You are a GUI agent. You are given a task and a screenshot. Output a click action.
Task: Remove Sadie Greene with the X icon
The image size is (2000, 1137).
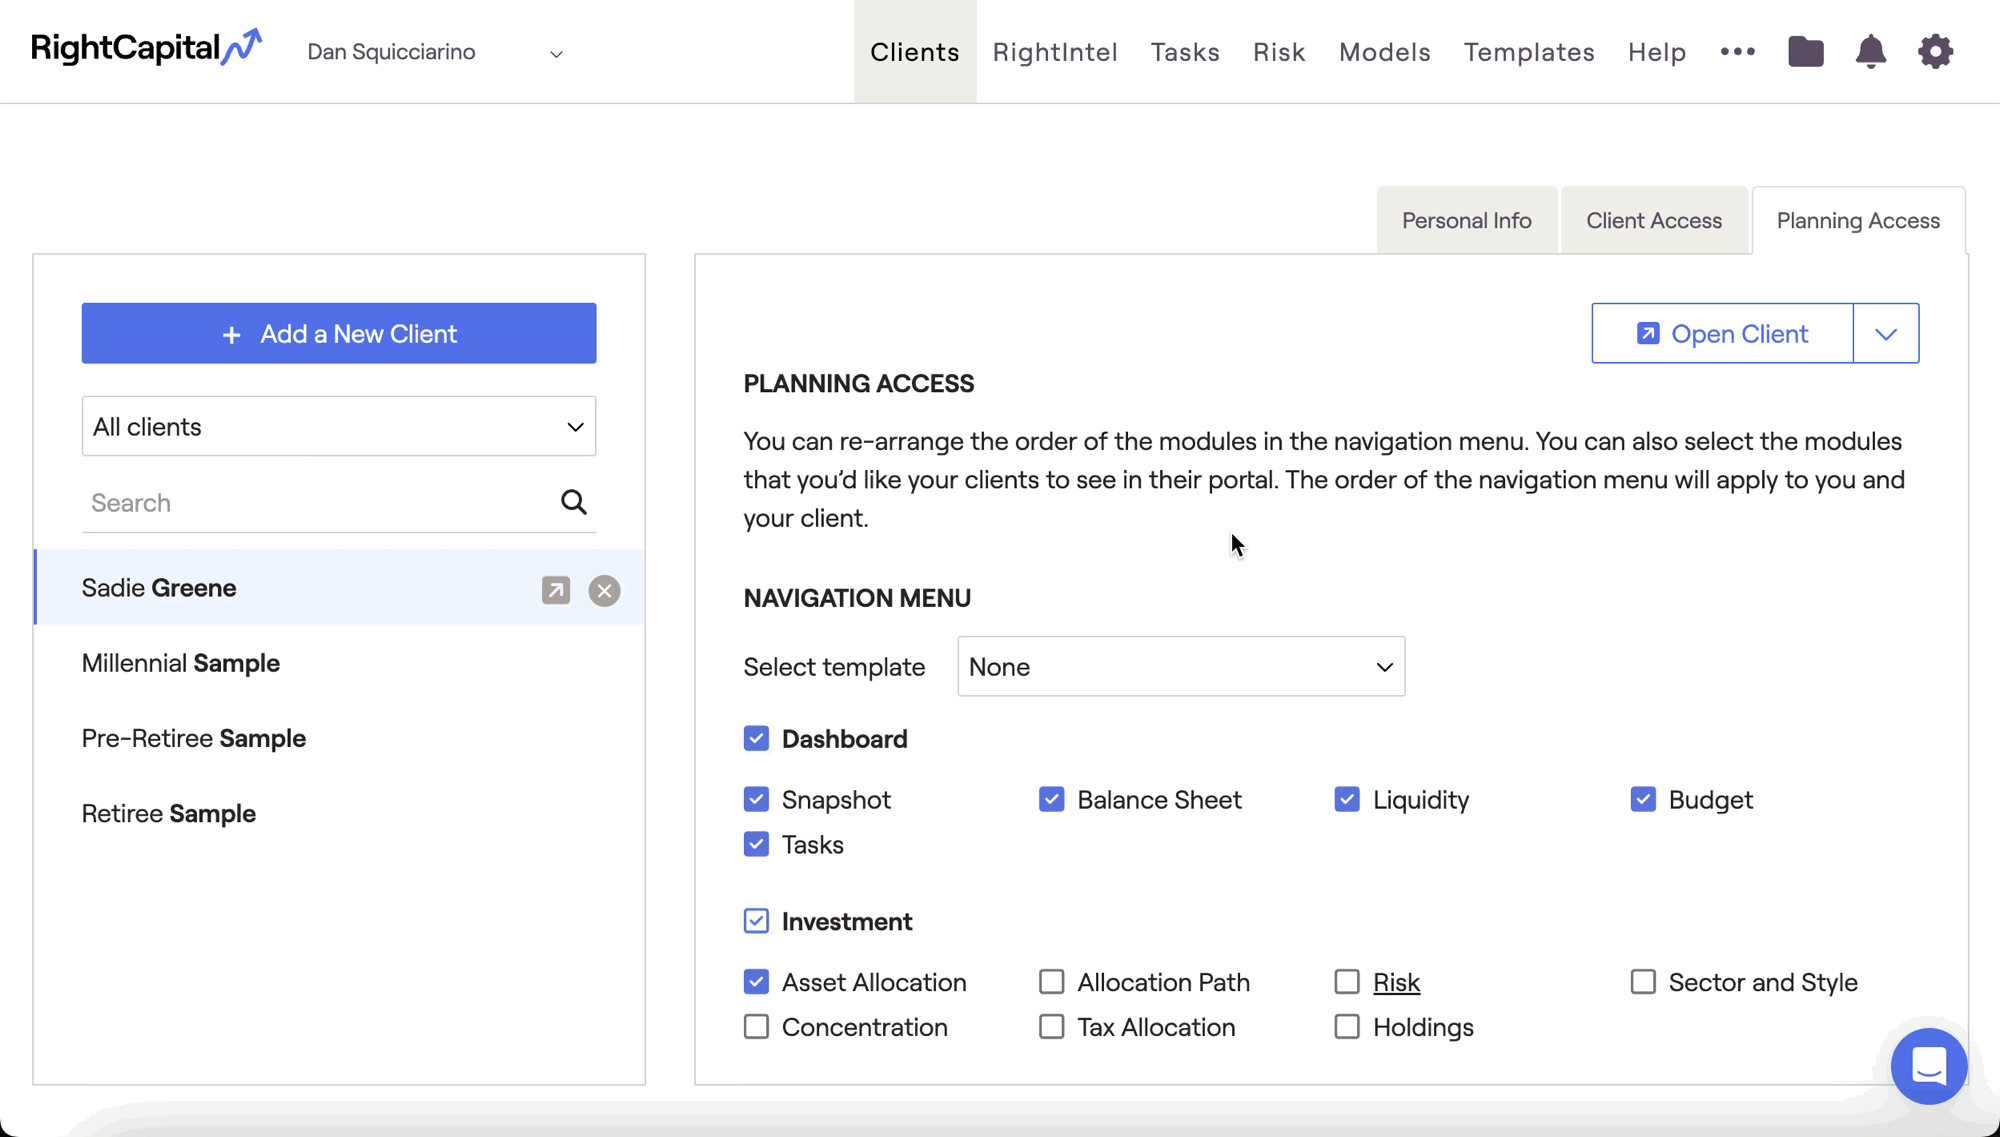(x=604, y=590)
